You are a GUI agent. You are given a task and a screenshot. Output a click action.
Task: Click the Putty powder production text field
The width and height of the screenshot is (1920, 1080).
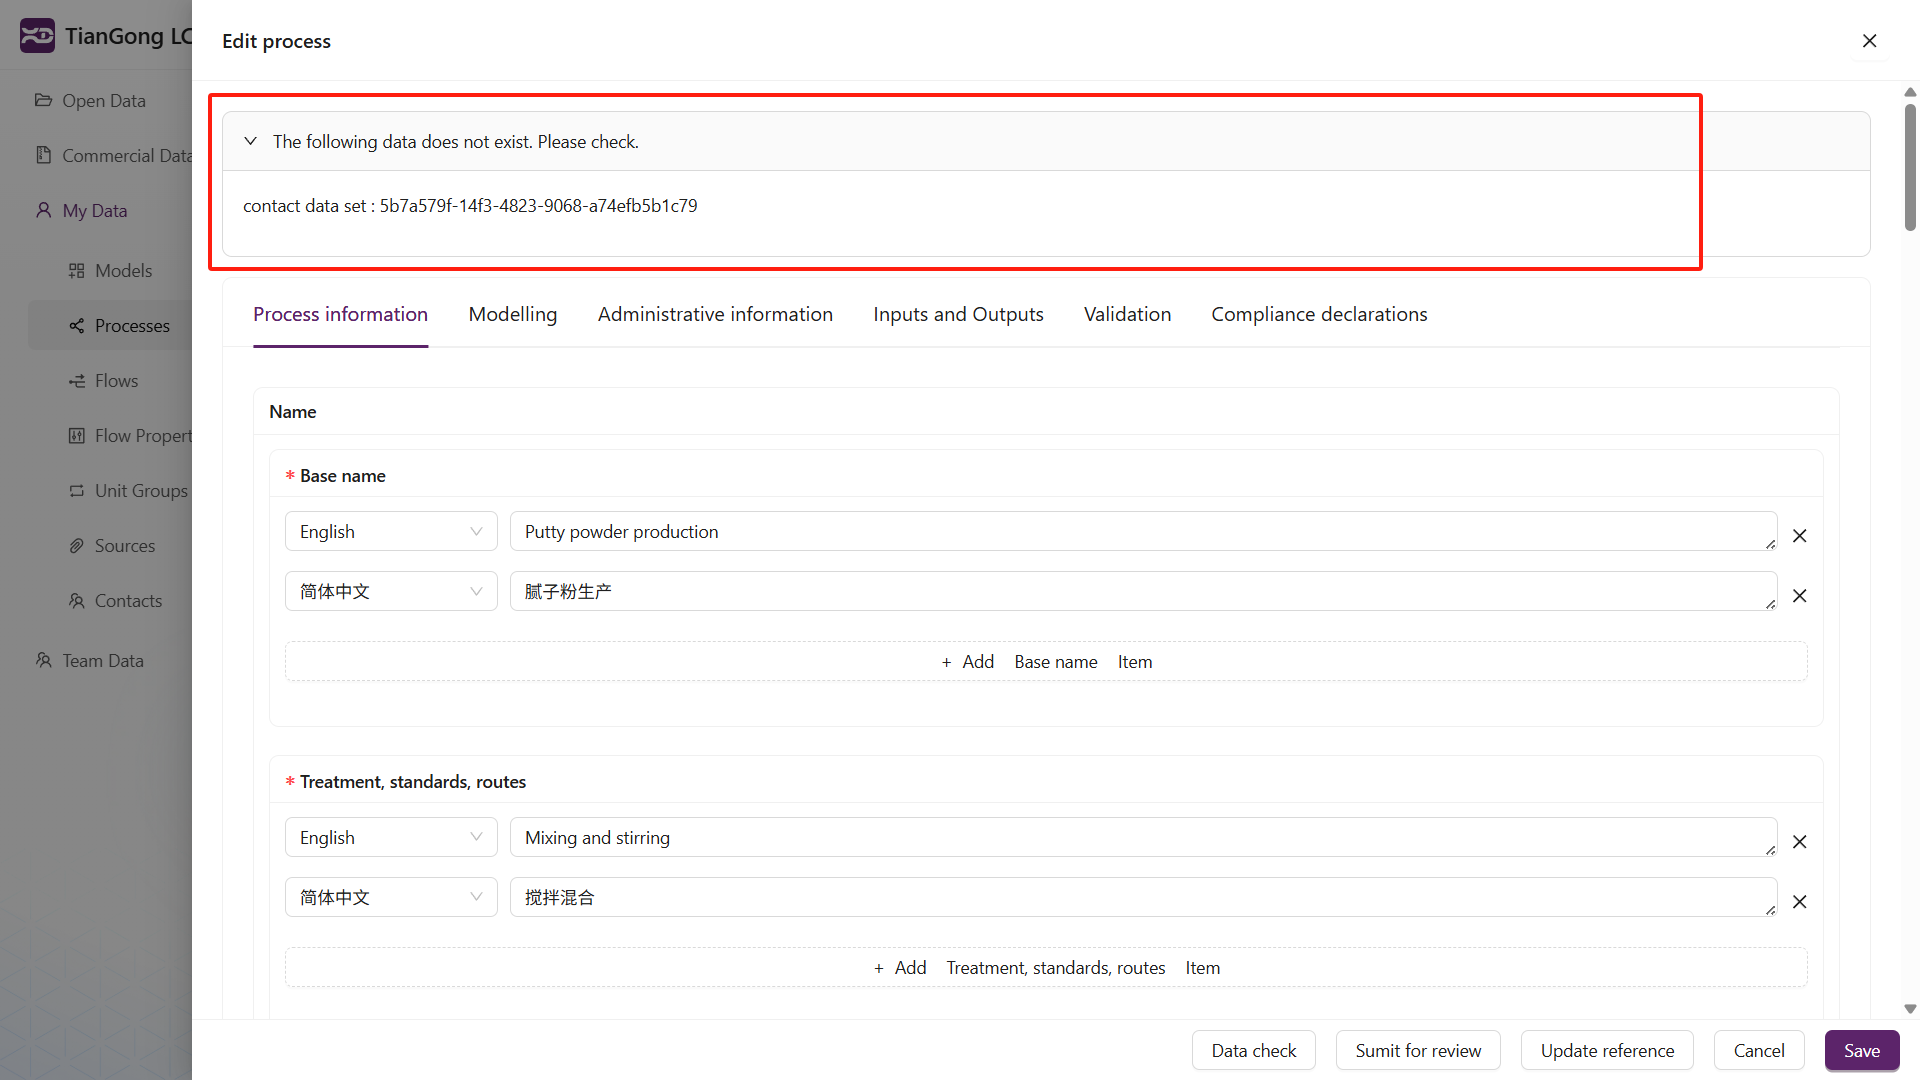click(1140, 532)
